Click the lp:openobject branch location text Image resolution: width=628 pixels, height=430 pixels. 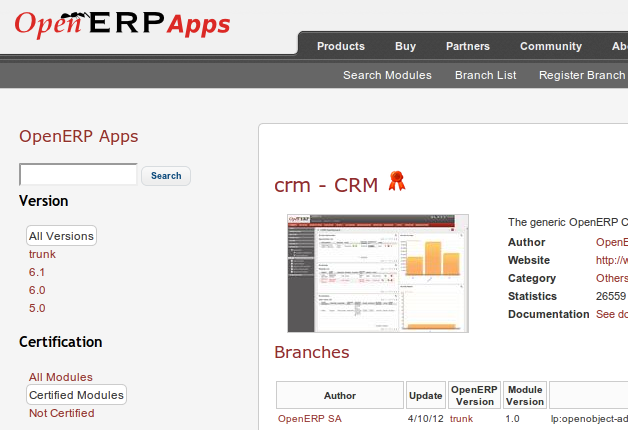click(x=589, y=419)
